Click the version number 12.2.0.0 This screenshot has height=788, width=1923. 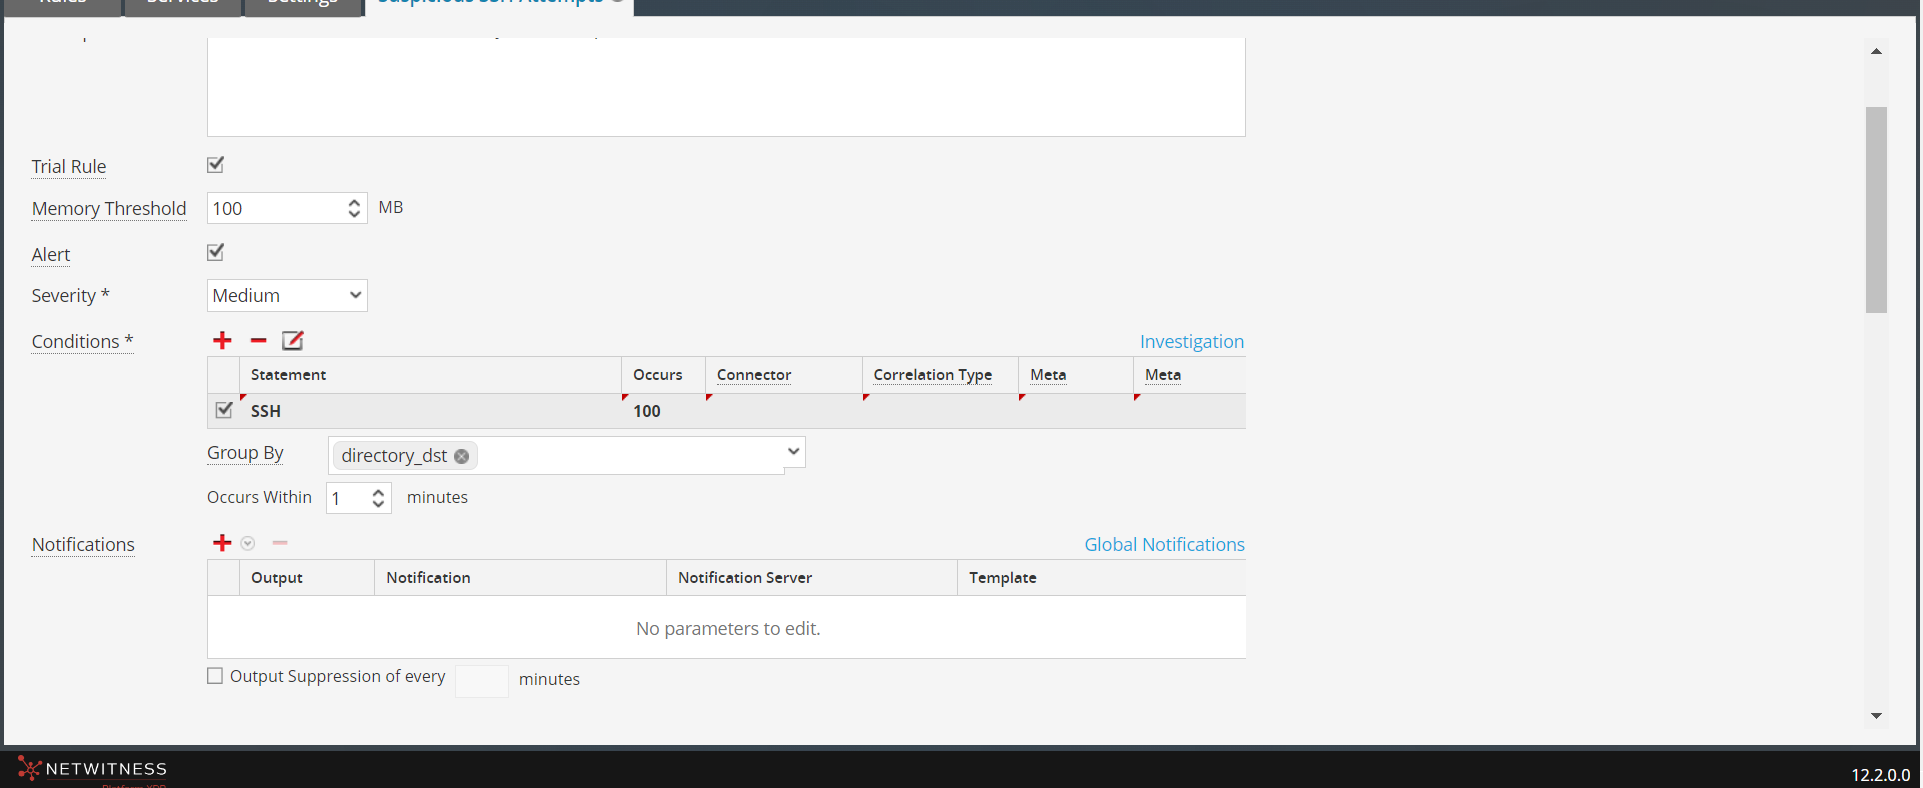(1880, 775)
